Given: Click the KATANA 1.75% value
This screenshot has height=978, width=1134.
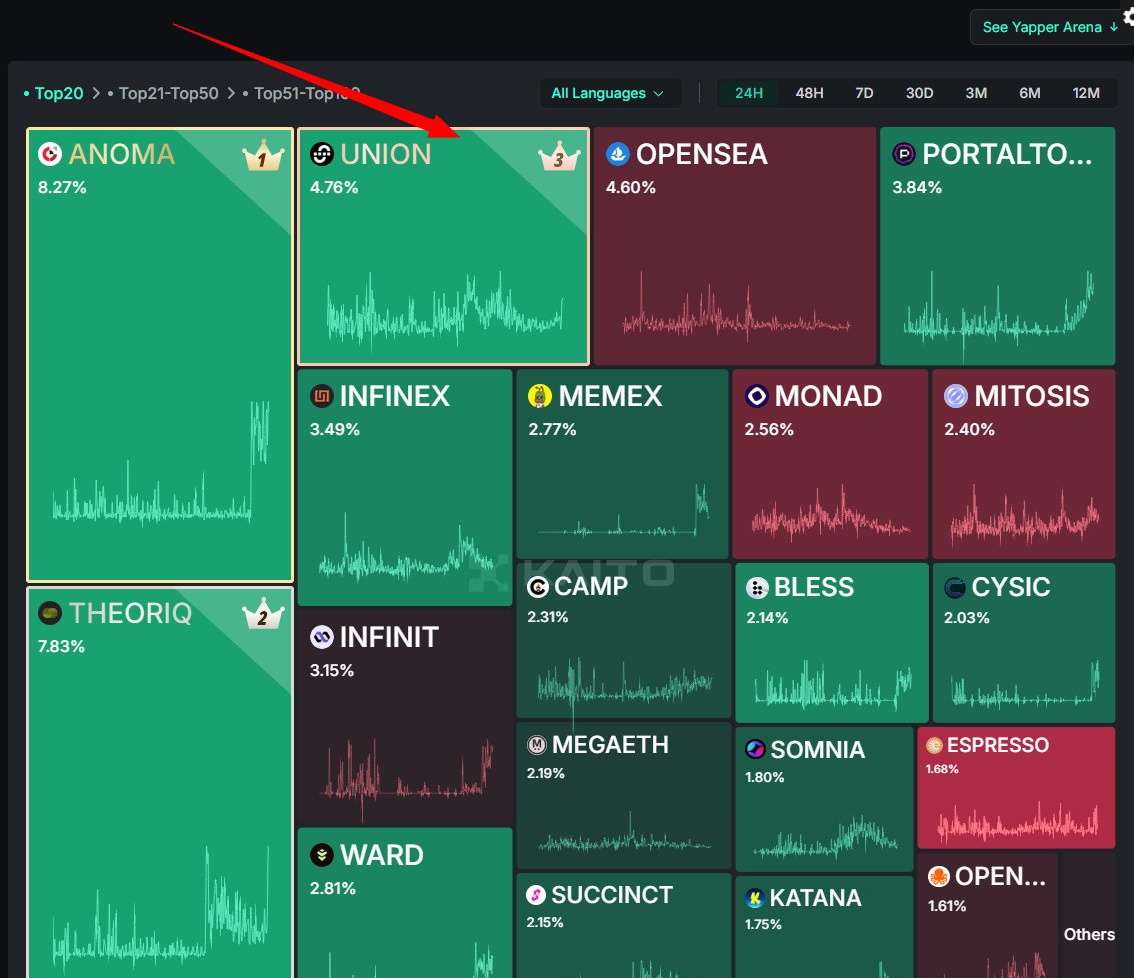Looking at the screenshot, I should [x=763, y=924].
